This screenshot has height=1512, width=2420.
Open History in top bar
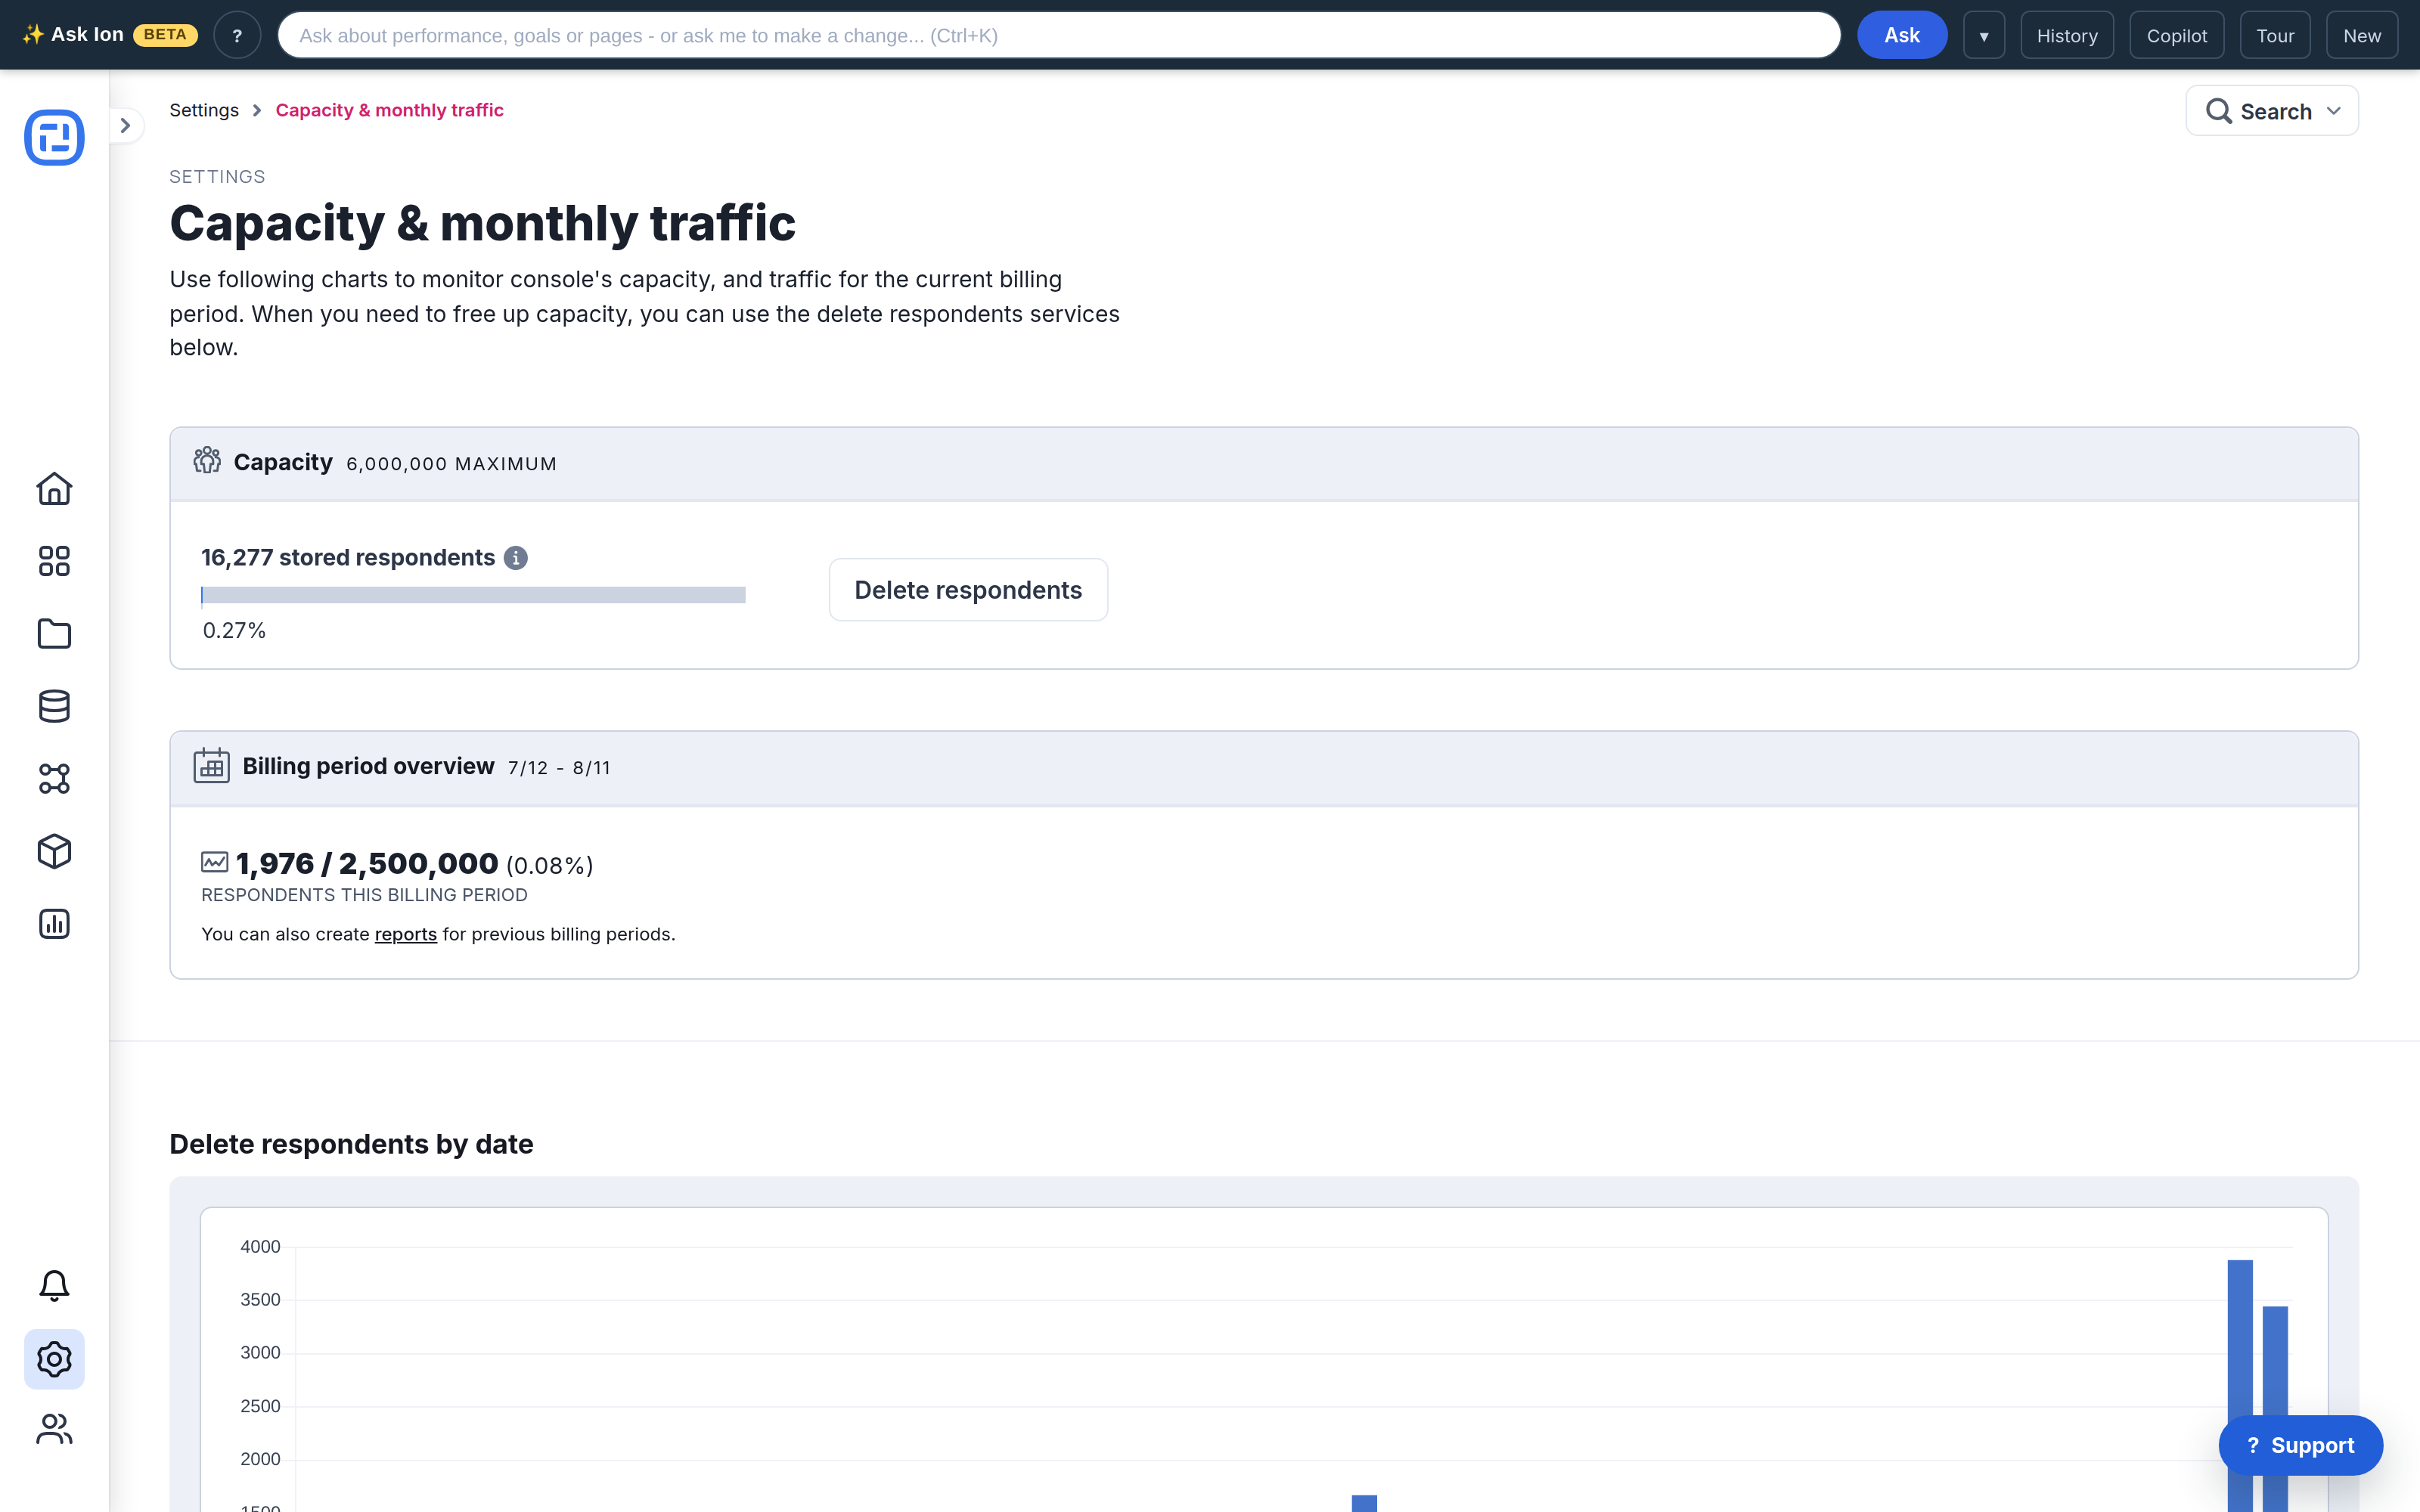click(x=2067, y=35)
